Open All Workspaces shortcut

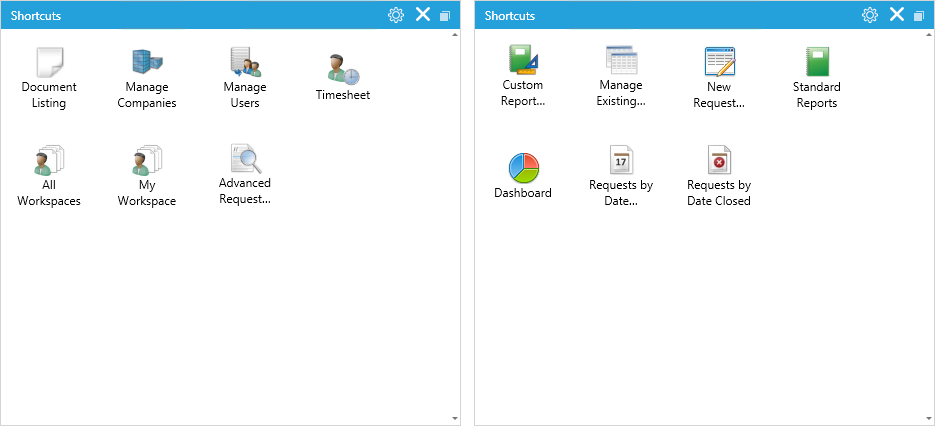point(49,176)
